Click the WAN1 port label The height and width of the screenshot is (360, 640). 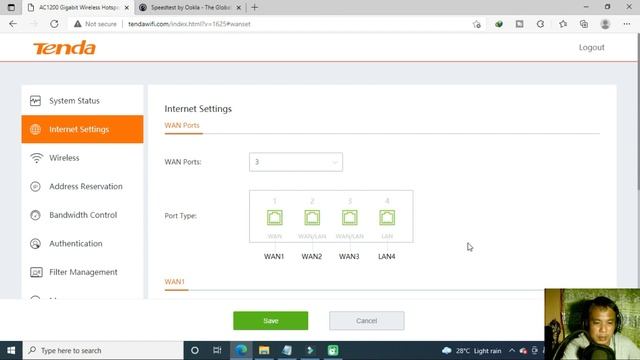(274, 256)
